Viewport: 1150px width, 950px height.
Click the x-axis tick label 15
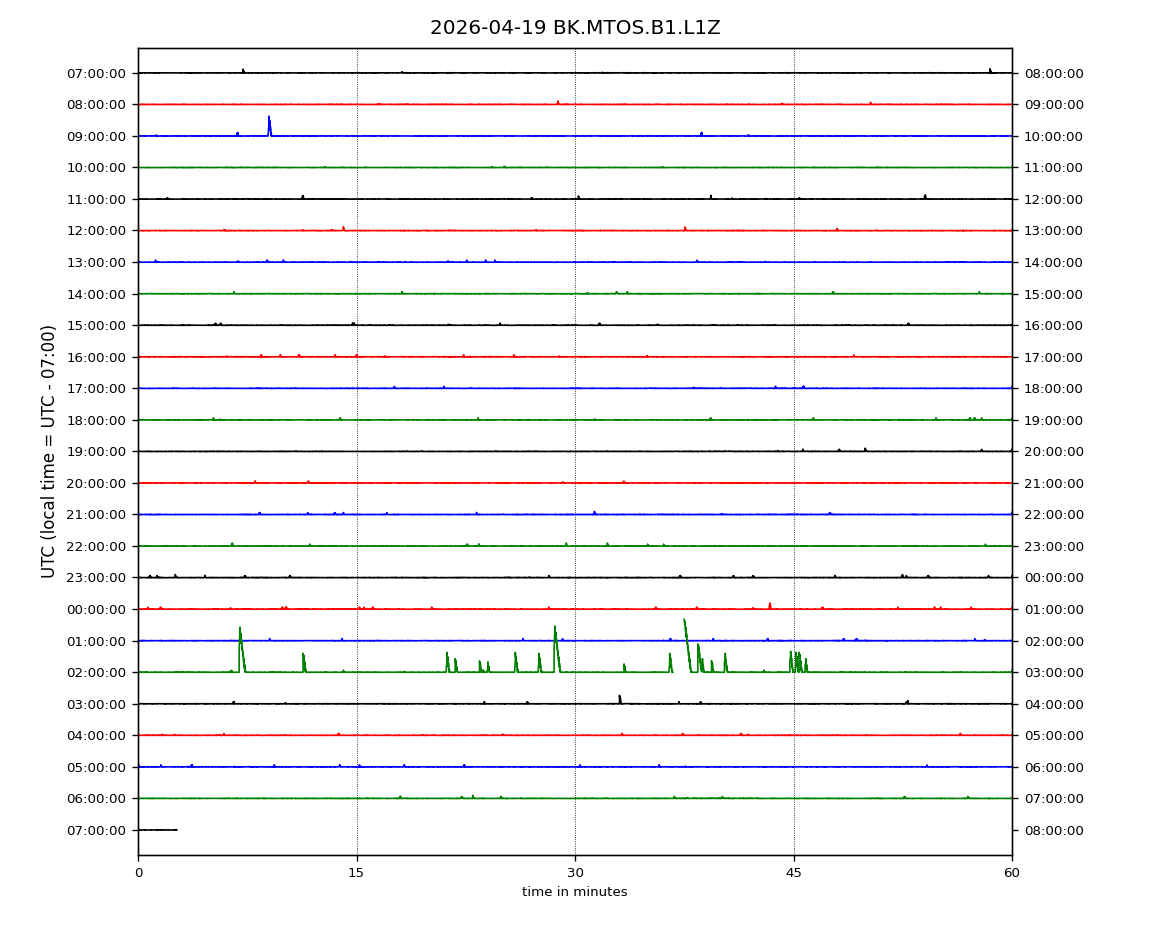click(357, 873)
